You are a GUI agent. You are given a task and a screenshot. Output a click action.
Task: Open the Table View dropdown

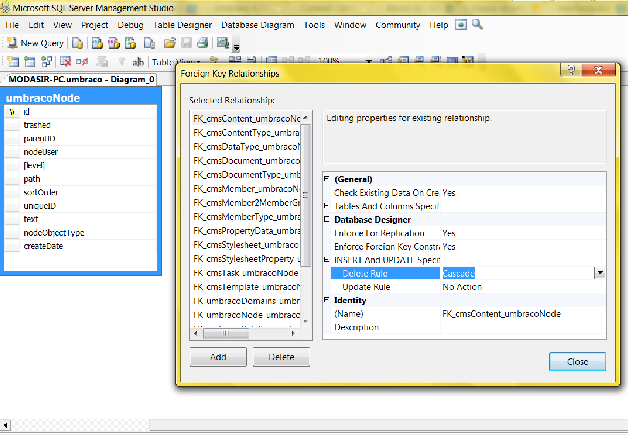coord(176,62)
